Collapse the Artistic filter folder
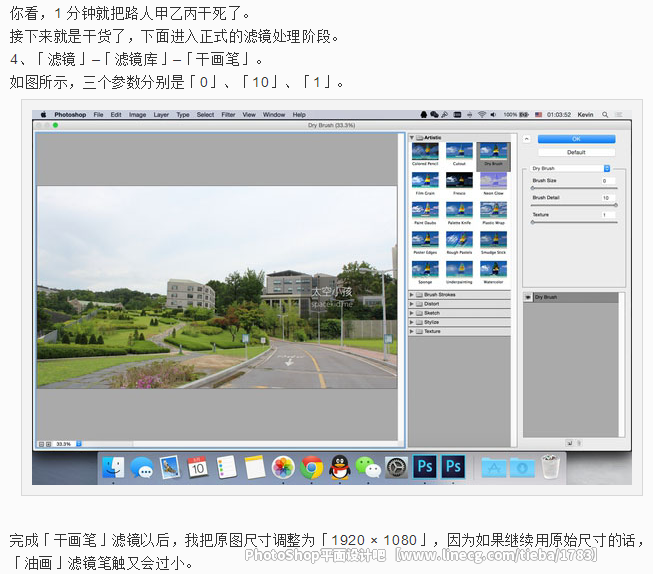The width and height of the screenshot is (653, 574). point(412,137)
